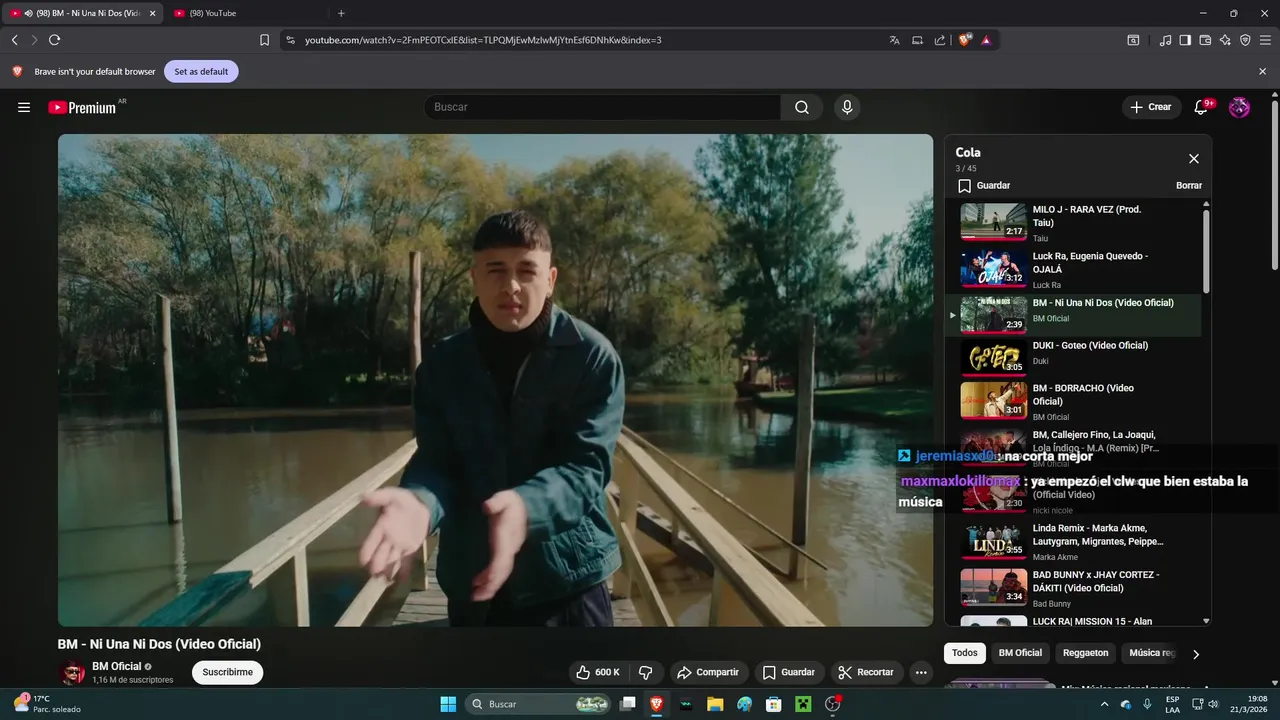Clip the video with Recortar
This screenshot has width=1280, height=720.
[x=866, y=672]
